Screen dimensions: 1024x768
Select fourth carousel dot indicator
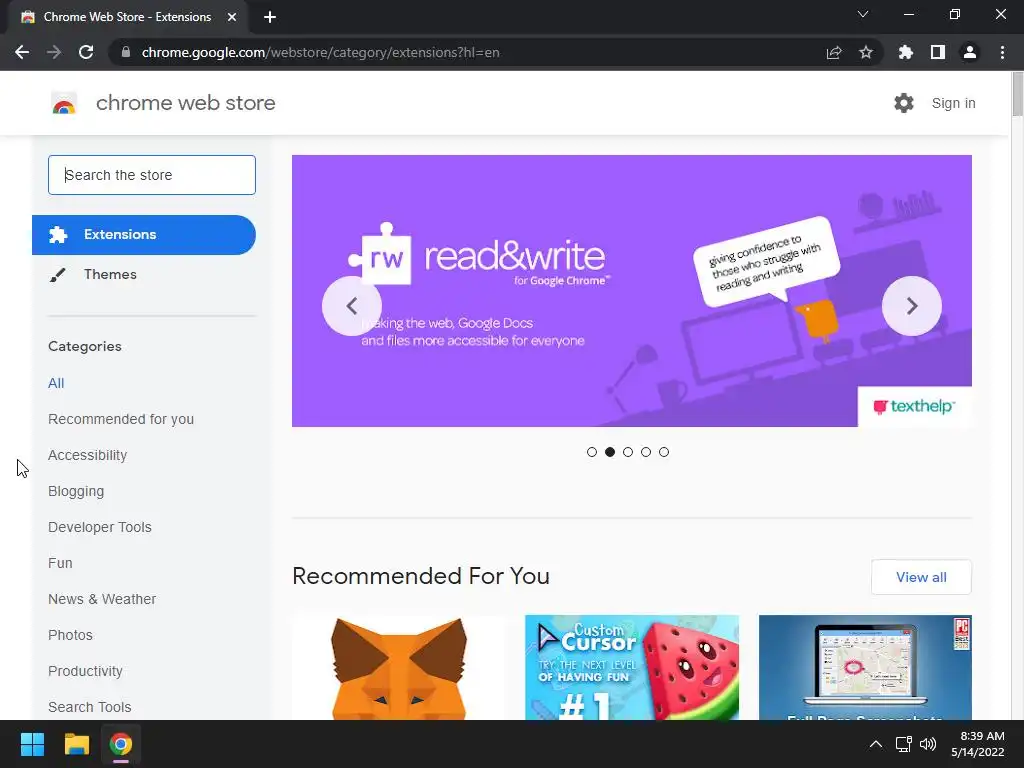(x=646, y=452)
